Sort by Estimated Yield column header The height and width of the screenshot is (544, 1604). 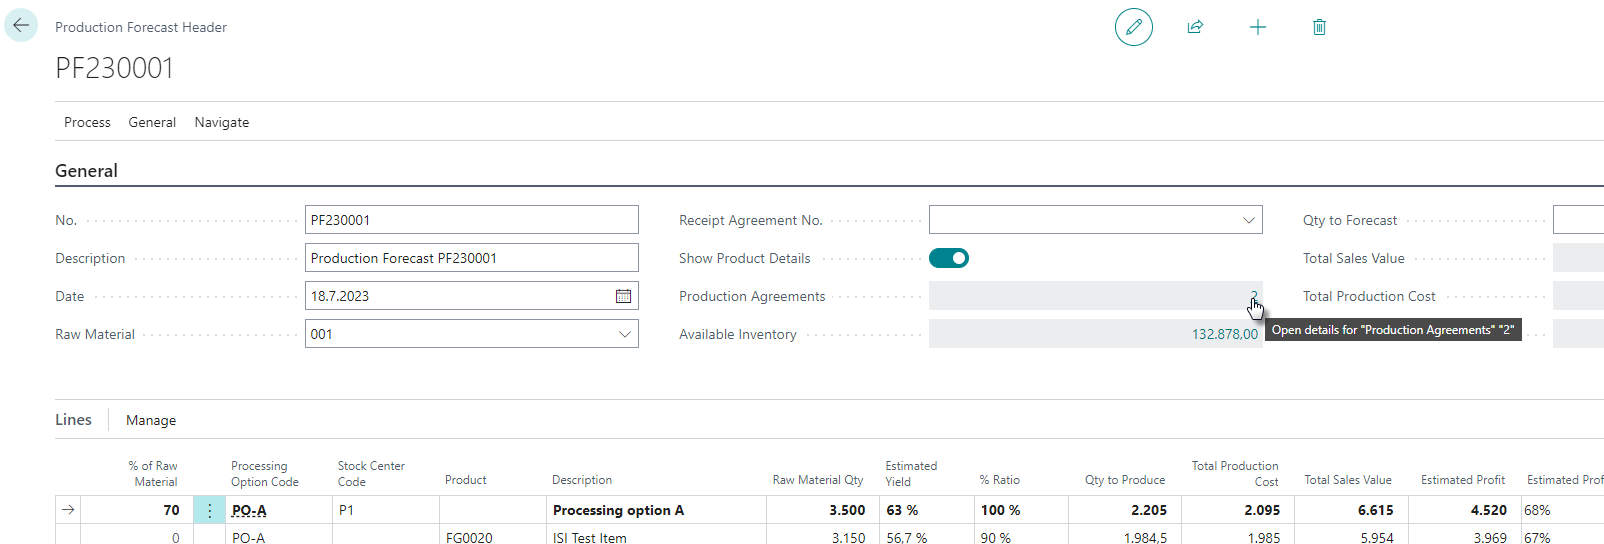click(910, 473)
